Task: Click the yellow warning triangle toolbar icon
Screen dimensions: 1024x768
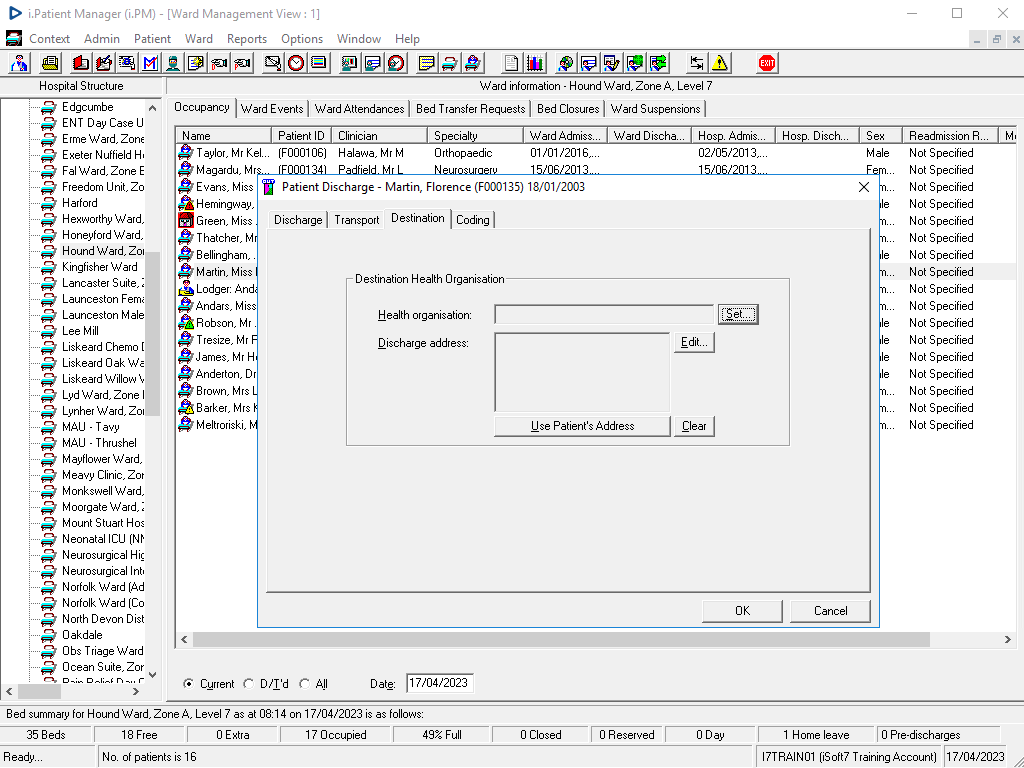Action: pos(720,63)
